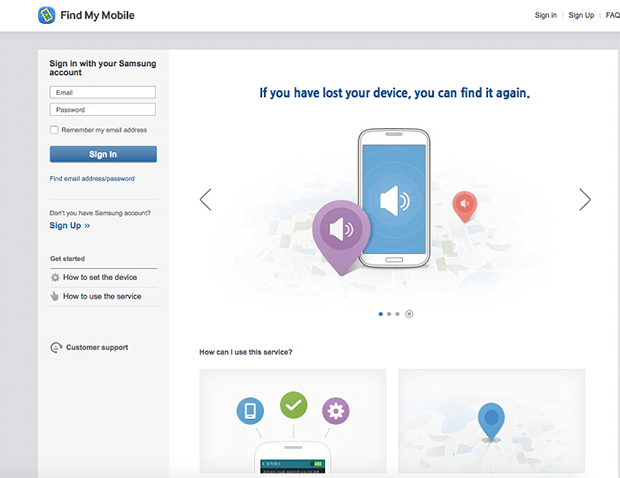Advance to the next slide arrow
620x478 pixels.
click(585, 200)
